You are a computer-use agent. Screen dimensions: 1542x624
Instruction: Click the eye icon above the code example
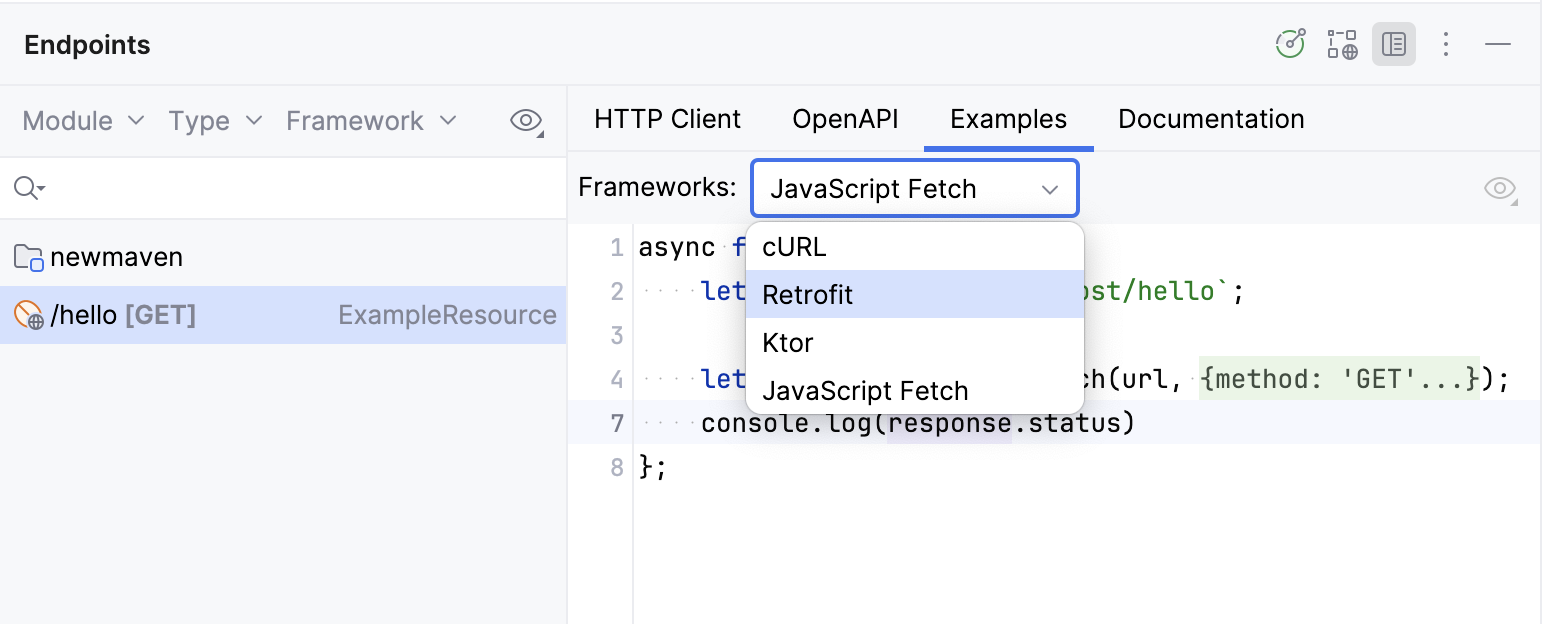pyautogui.click(x=1500, y=188)
